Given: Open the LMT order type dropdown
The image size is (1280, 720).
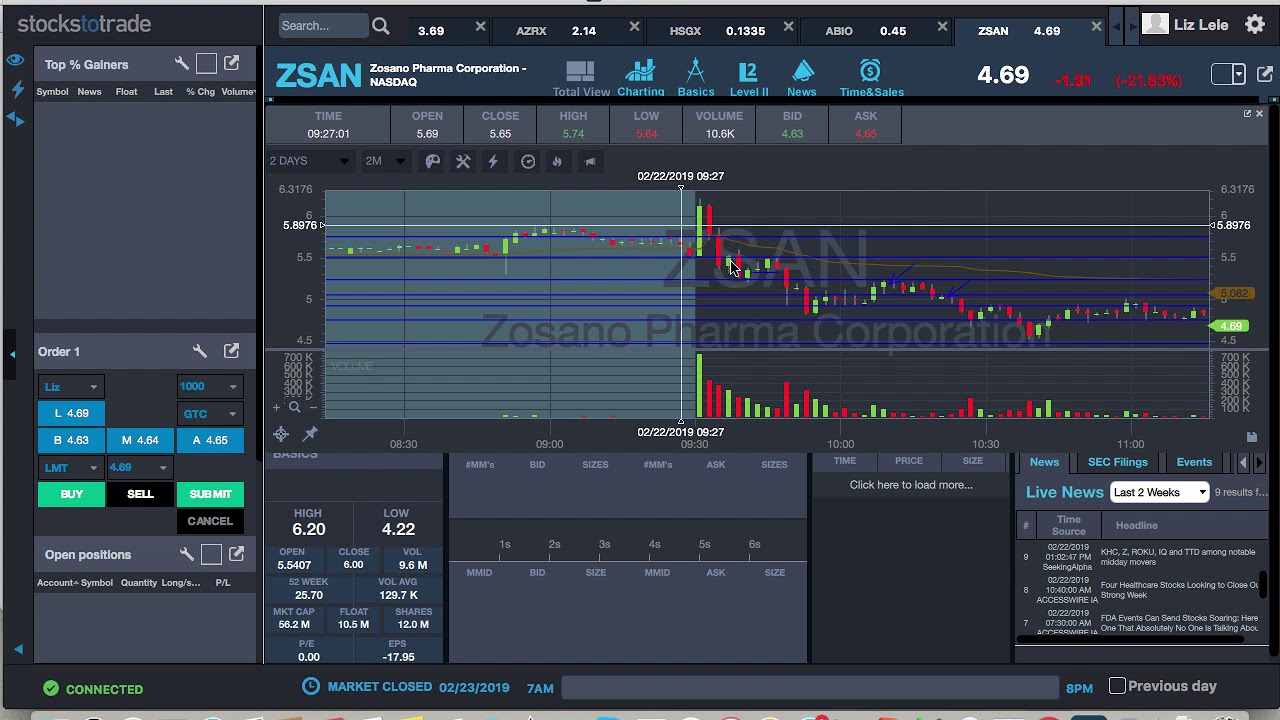Looking at the screenshot, I should pyautogui.click(x=70, y=468).
